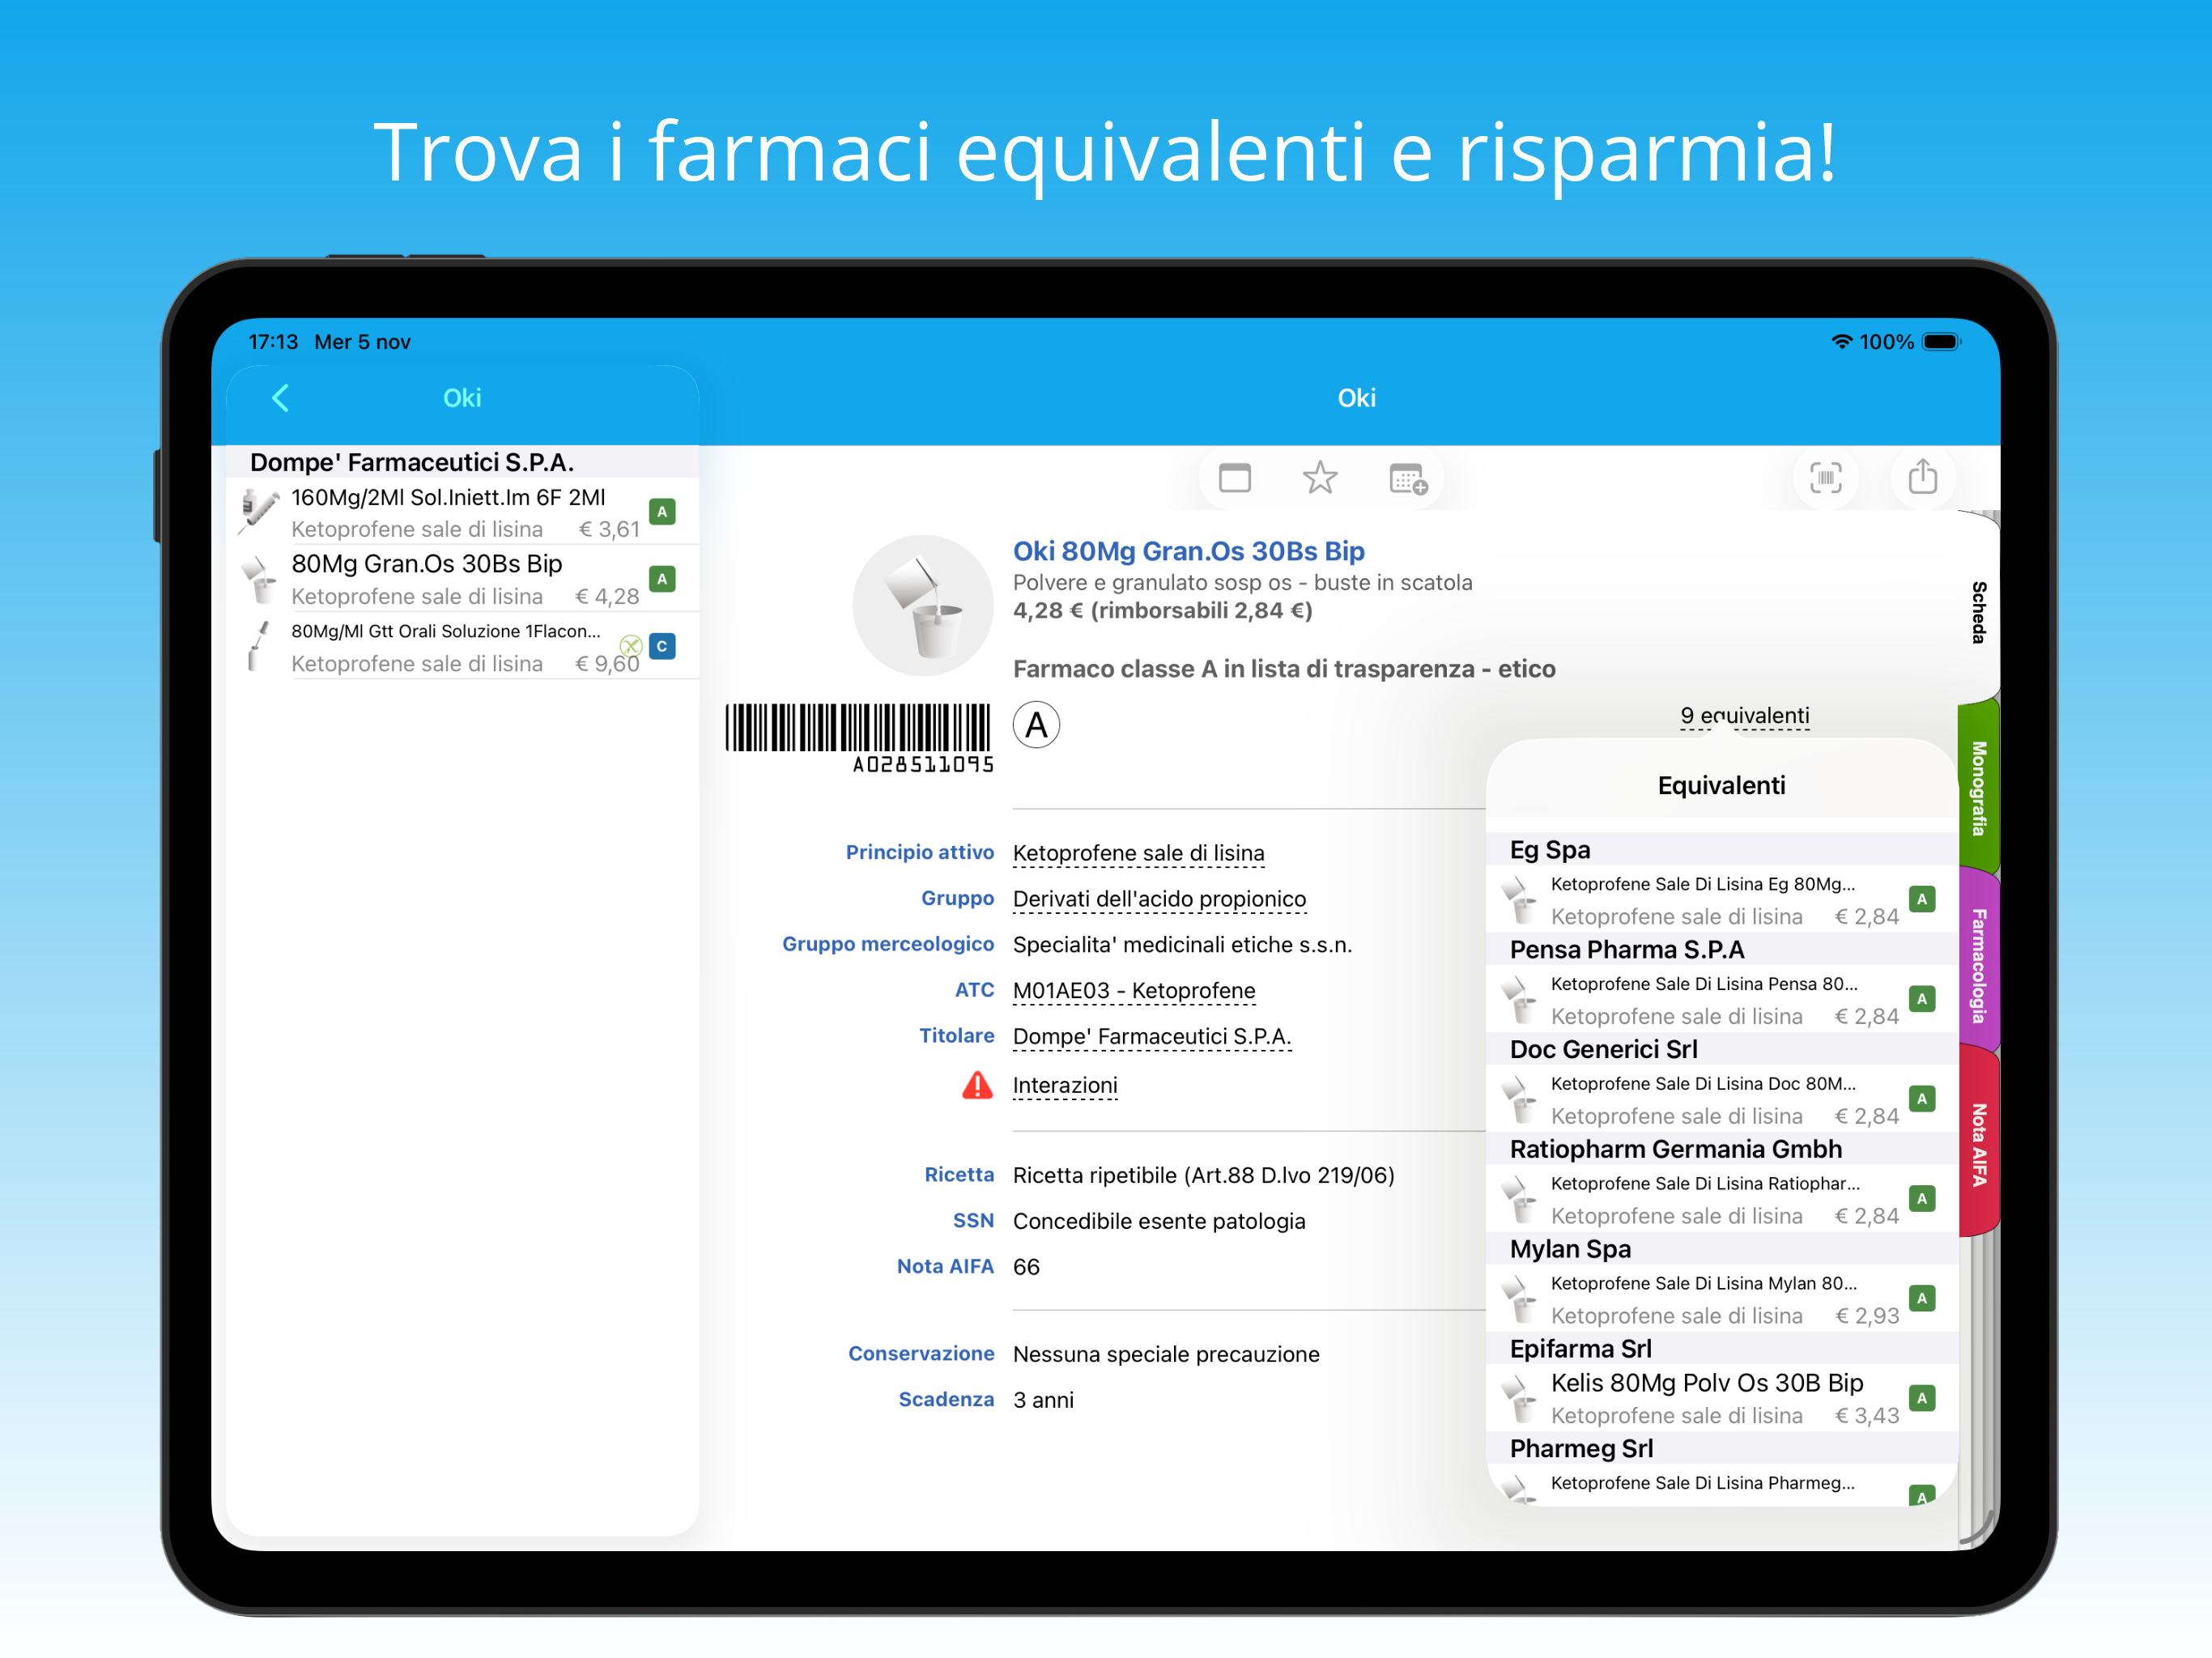The image size is (2212, 1658).
Task: Select 80Mg Gran.Os 30Bs Bip list item
Action: pos(463,579)
